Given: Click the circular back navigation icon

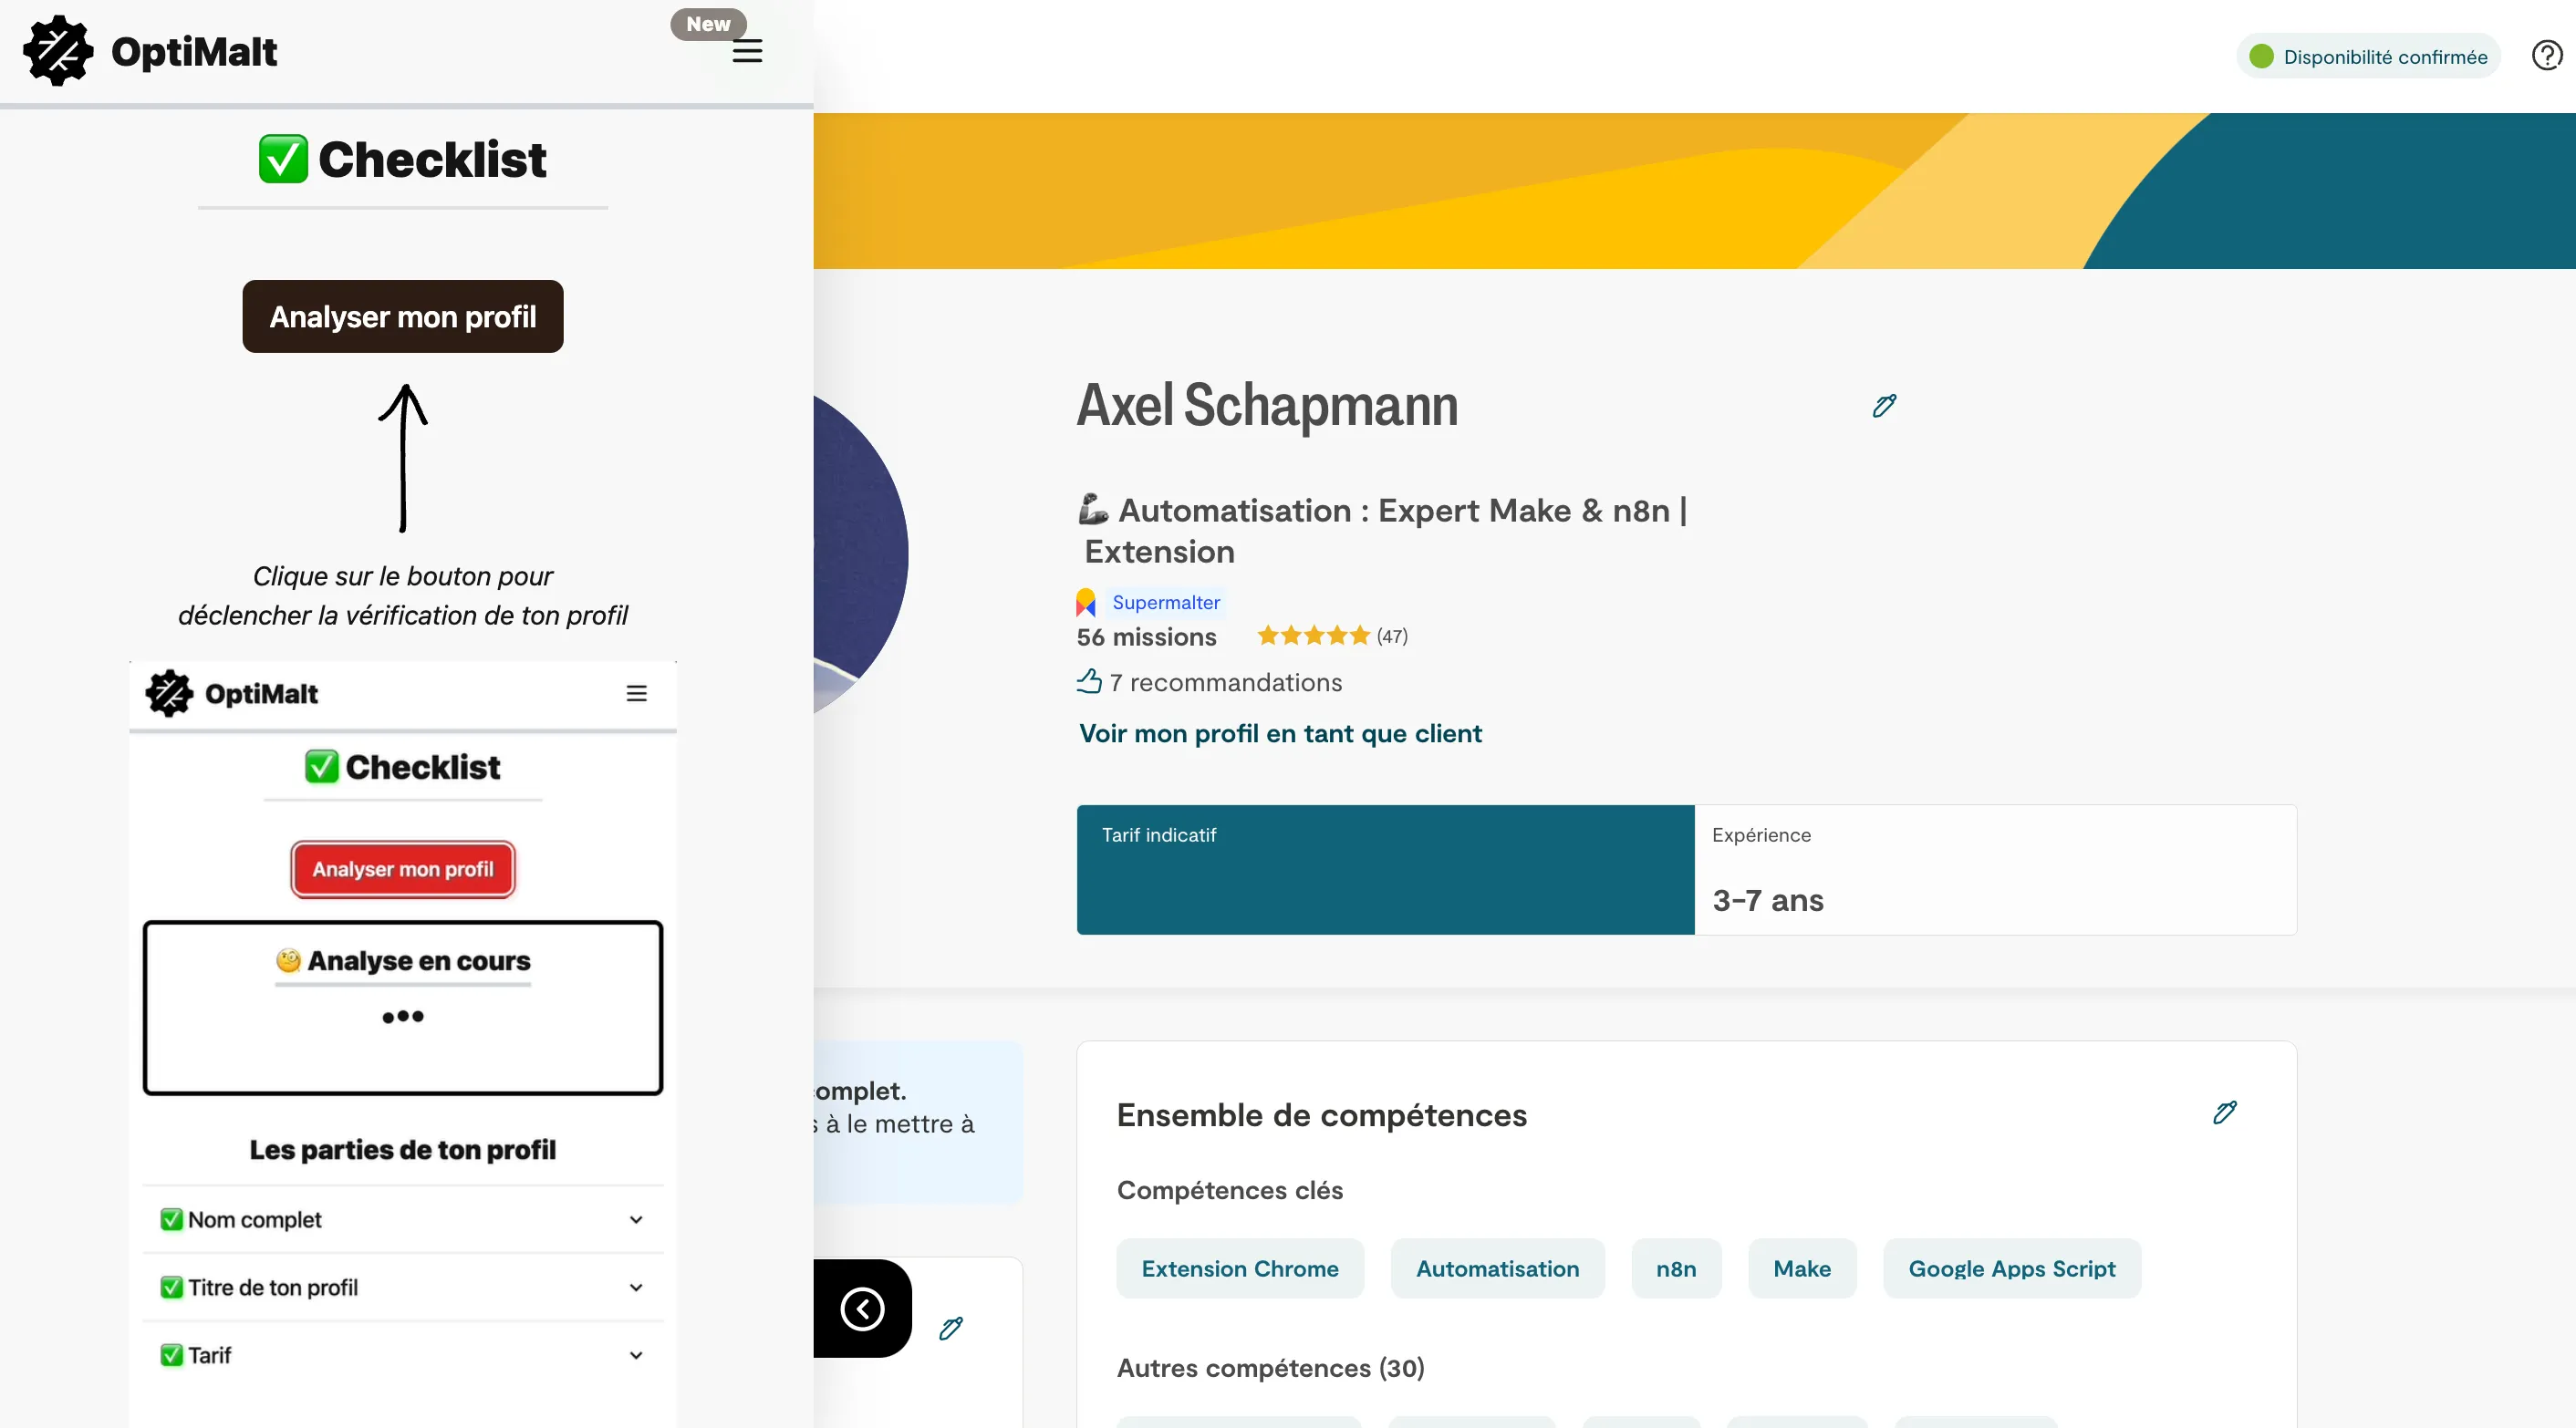Looking at the screenshot, I should (862, 1309).
